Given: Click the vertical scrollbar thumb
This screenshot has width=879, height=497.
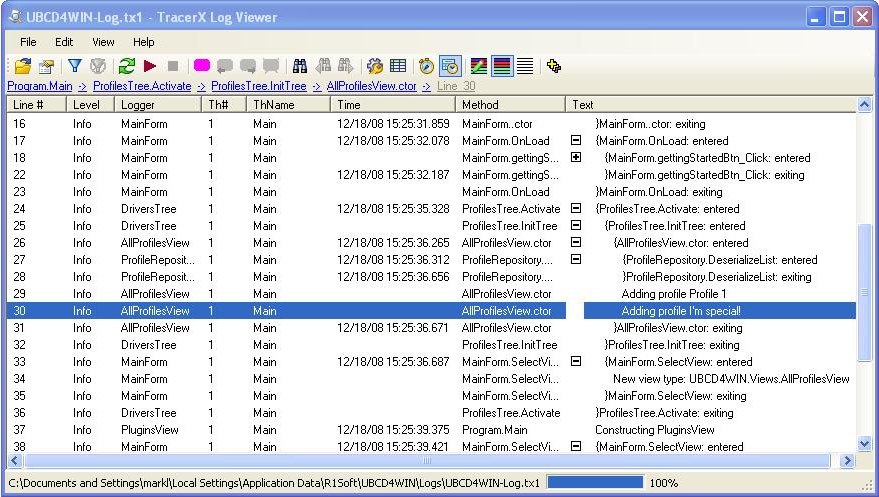Looking at the screenshot, I should point(864,292).
